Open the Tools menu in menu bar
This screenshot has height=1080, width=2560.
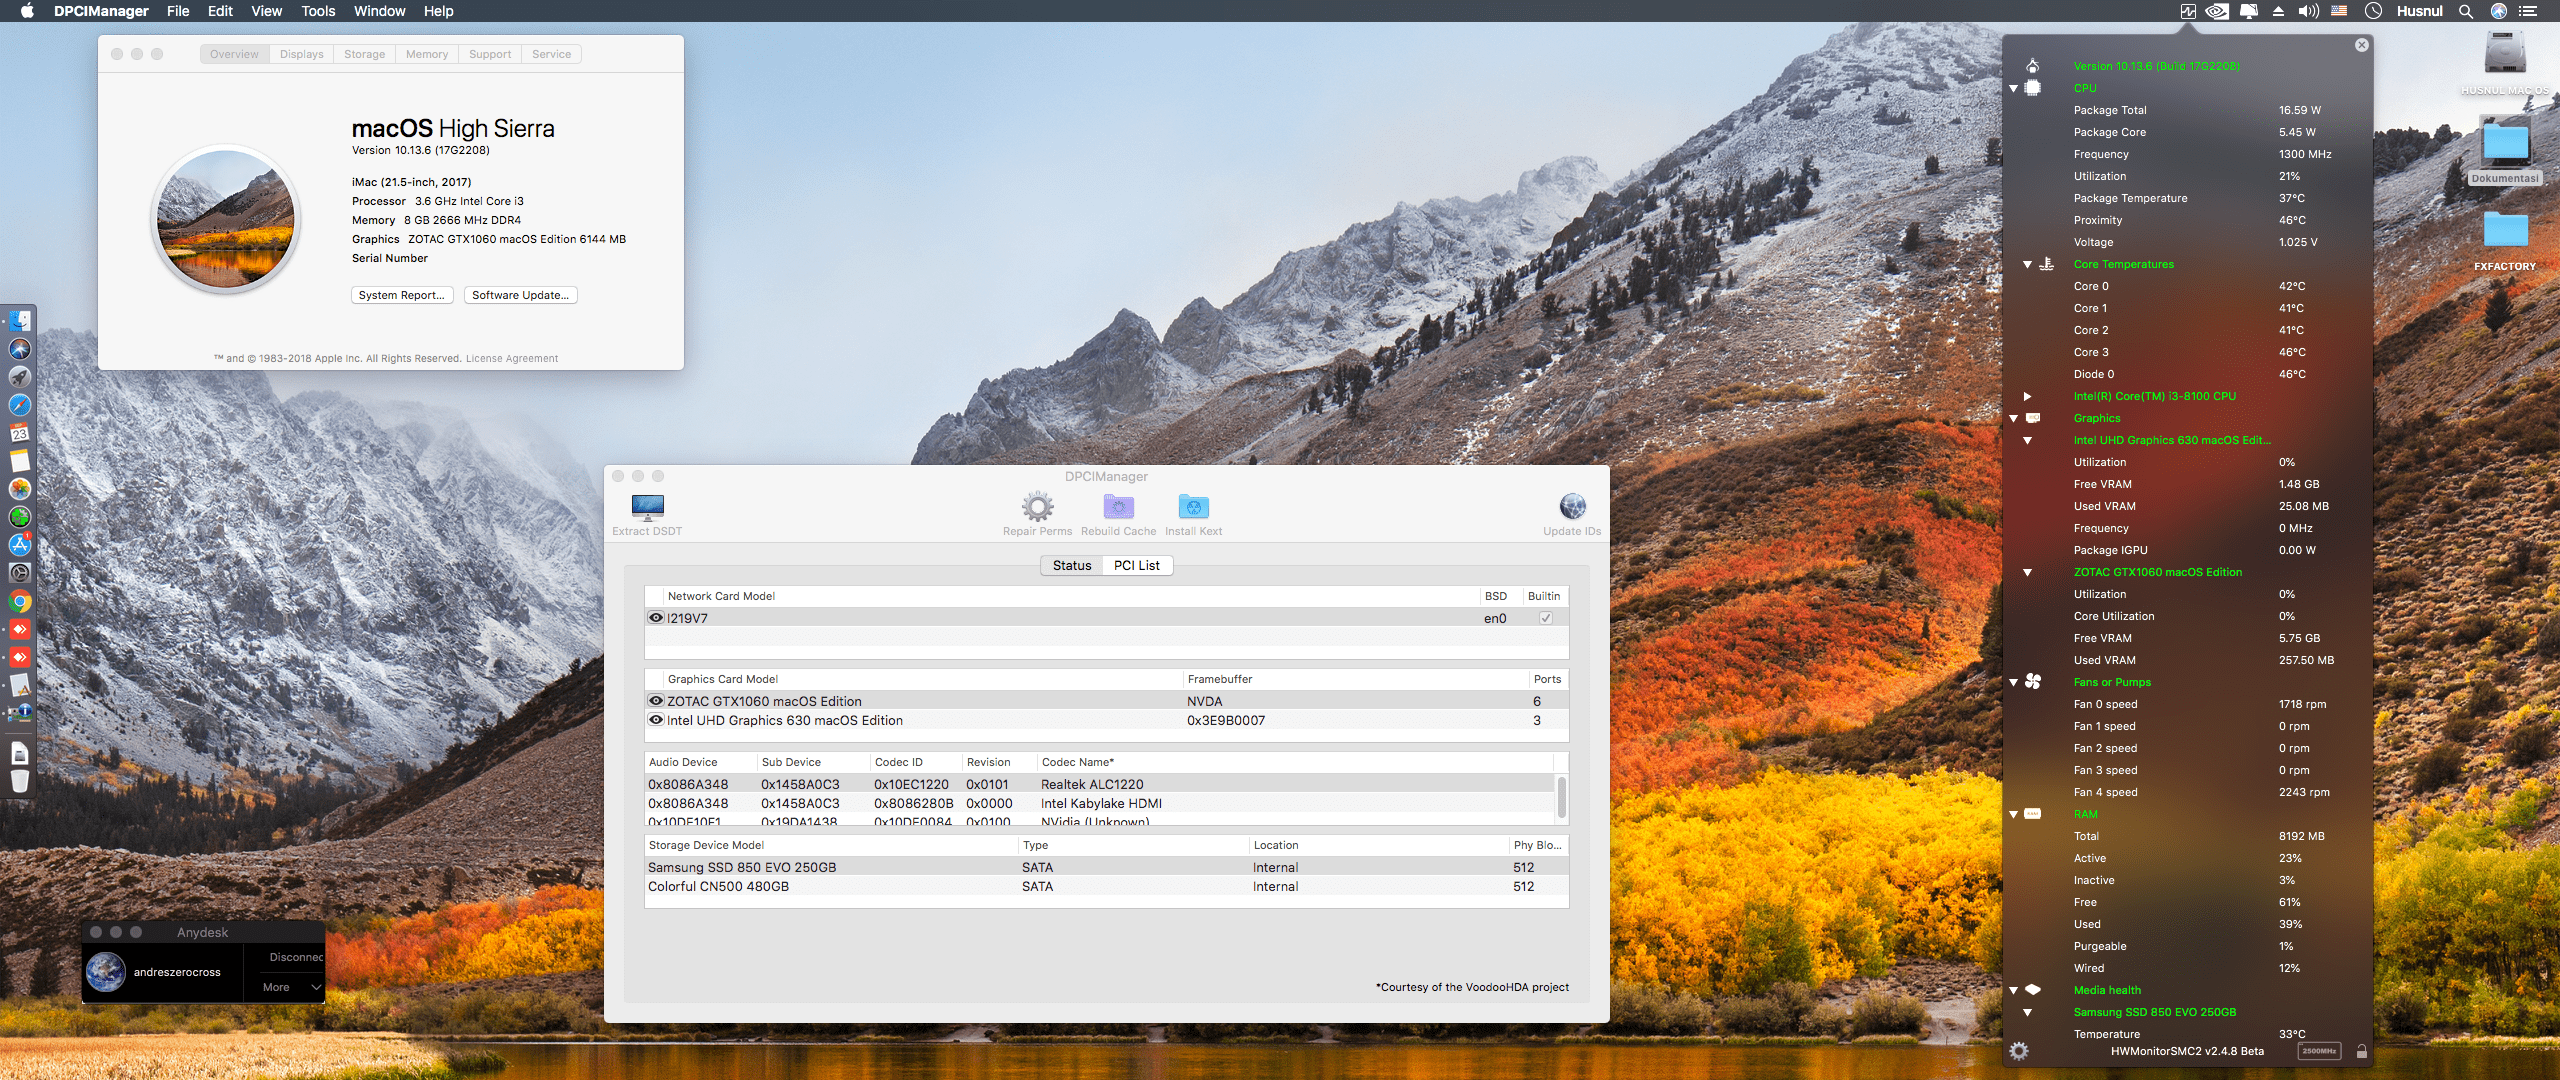[x=318, y=11]
